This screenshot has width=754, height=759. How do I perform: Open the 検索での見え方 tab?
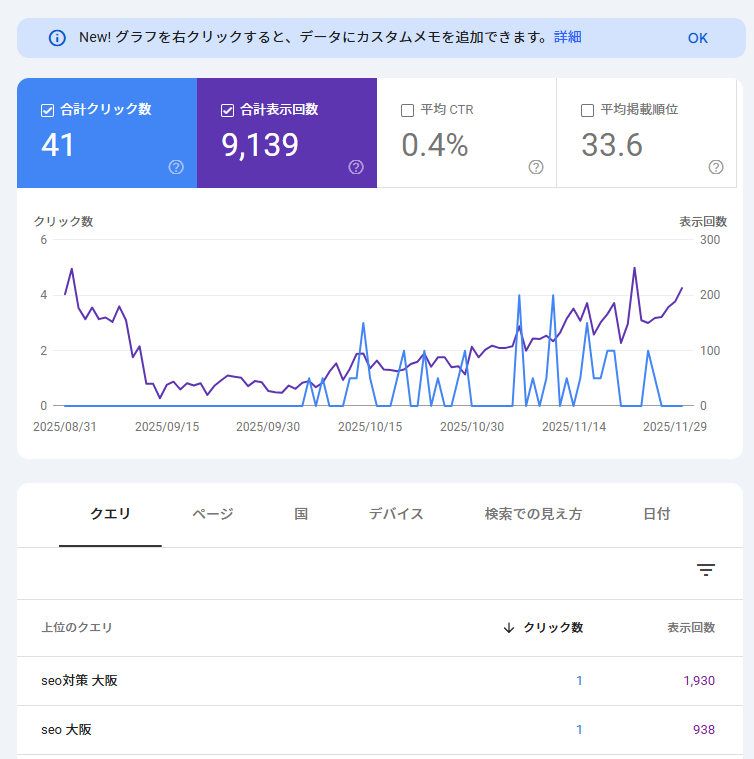tap(533, 514)
